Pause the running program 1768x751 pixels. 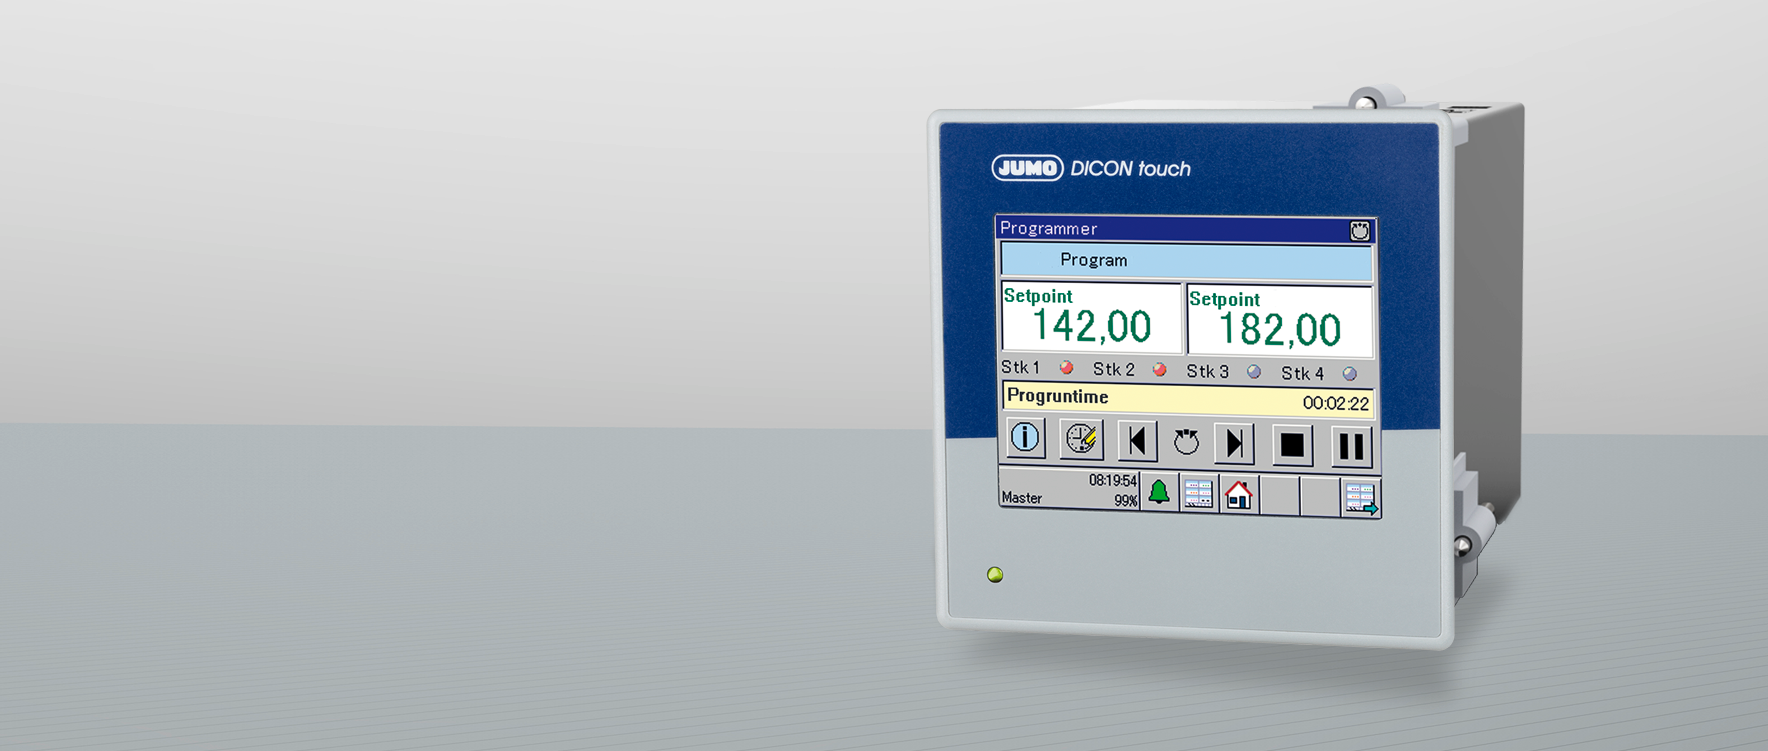point(1350,446)
